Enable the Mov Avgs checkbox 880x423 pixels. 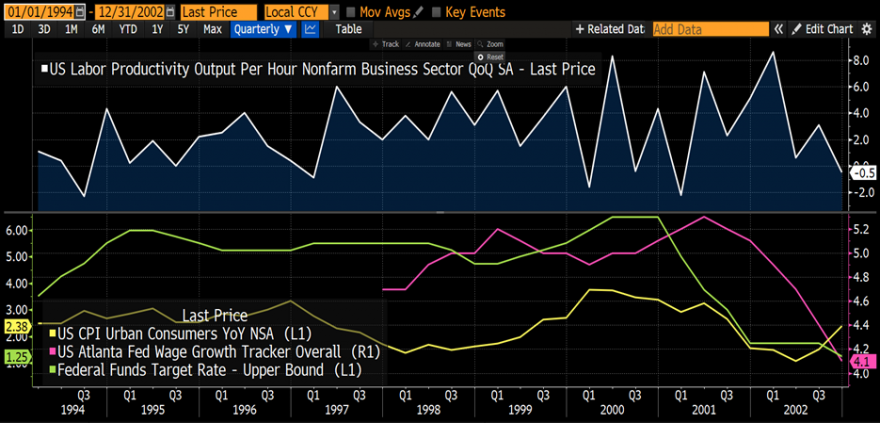[x=350, y=12]
